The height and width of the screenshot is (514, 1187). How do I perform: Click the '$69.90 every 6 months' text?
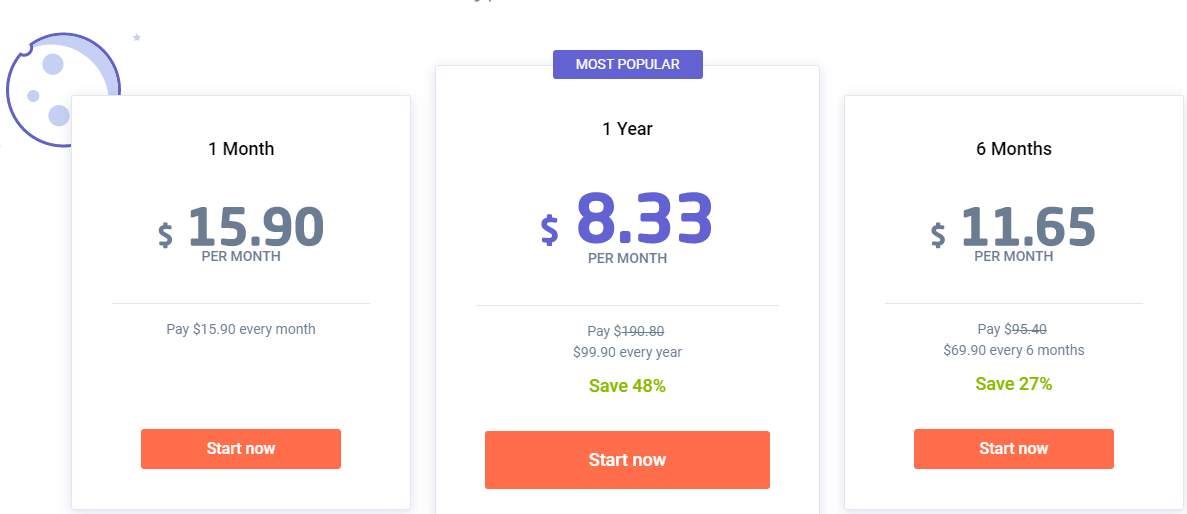pyautogui.click(x=1014, y=350)
